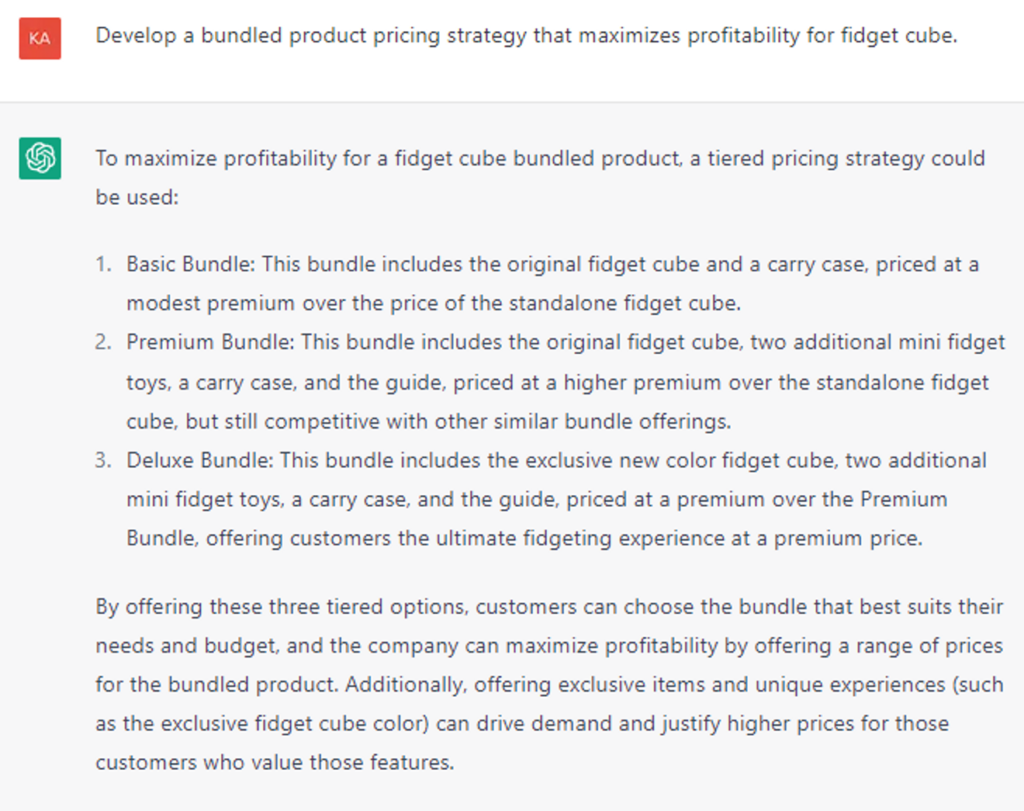Viewport: 1024px width, 811px height.
Task: Click list number 3 beside Deluxe Bundle
Action: coord(103,460)
